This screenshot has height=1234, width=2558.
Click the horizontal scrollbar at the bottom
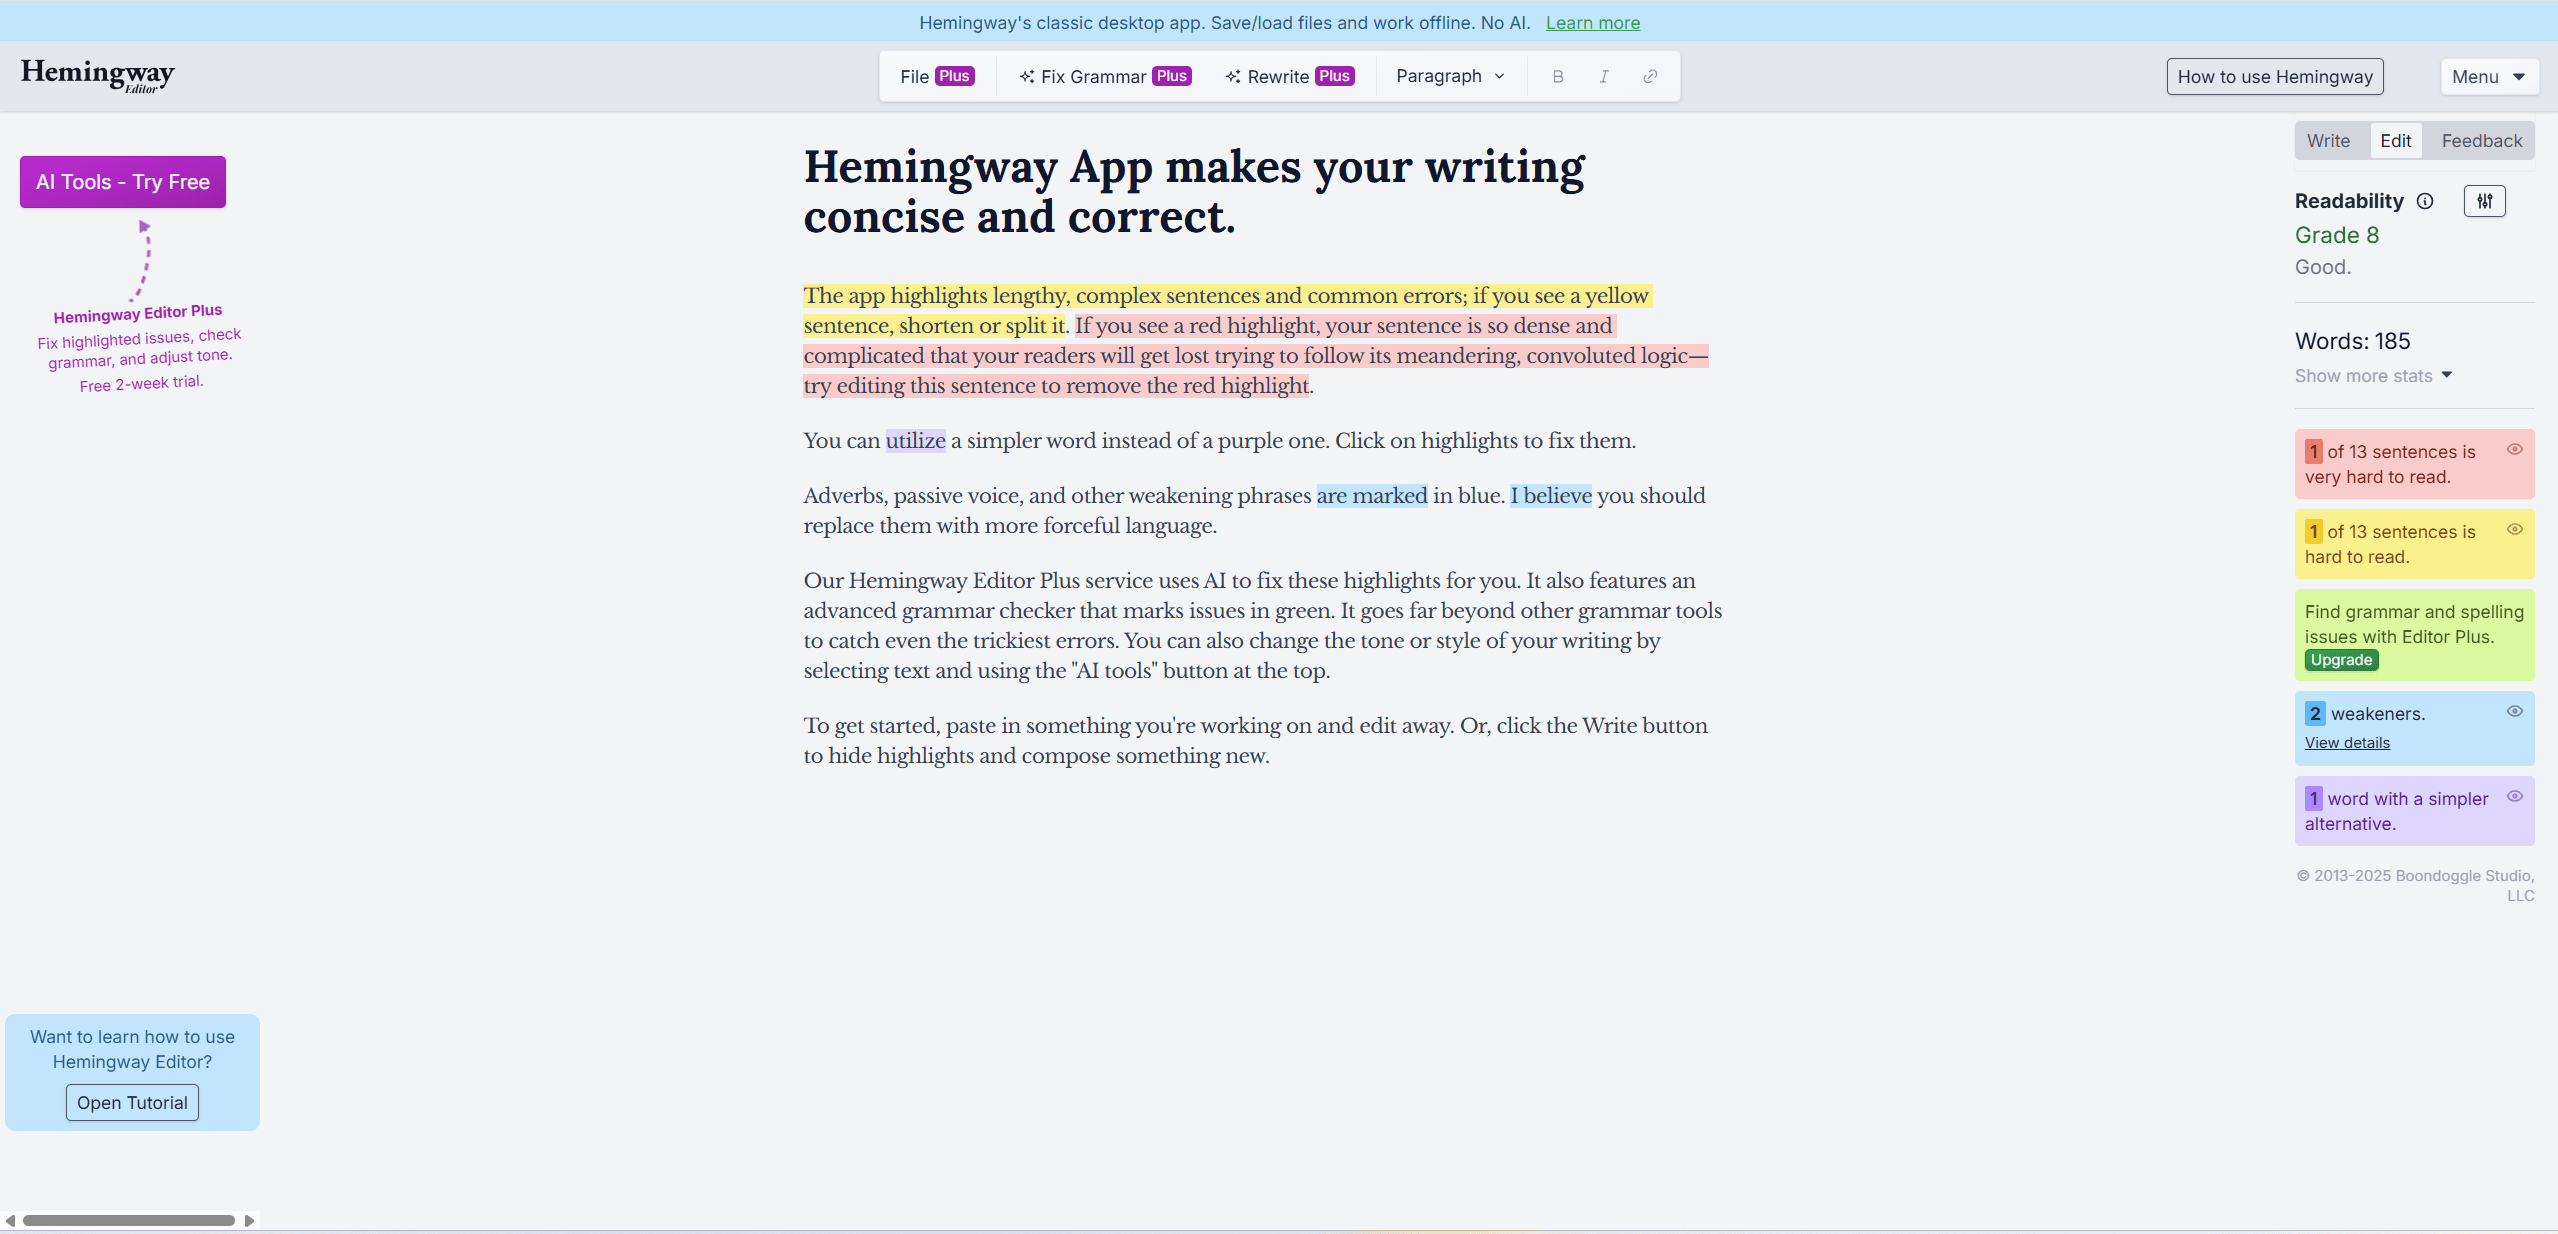(x=130, y=1219)
